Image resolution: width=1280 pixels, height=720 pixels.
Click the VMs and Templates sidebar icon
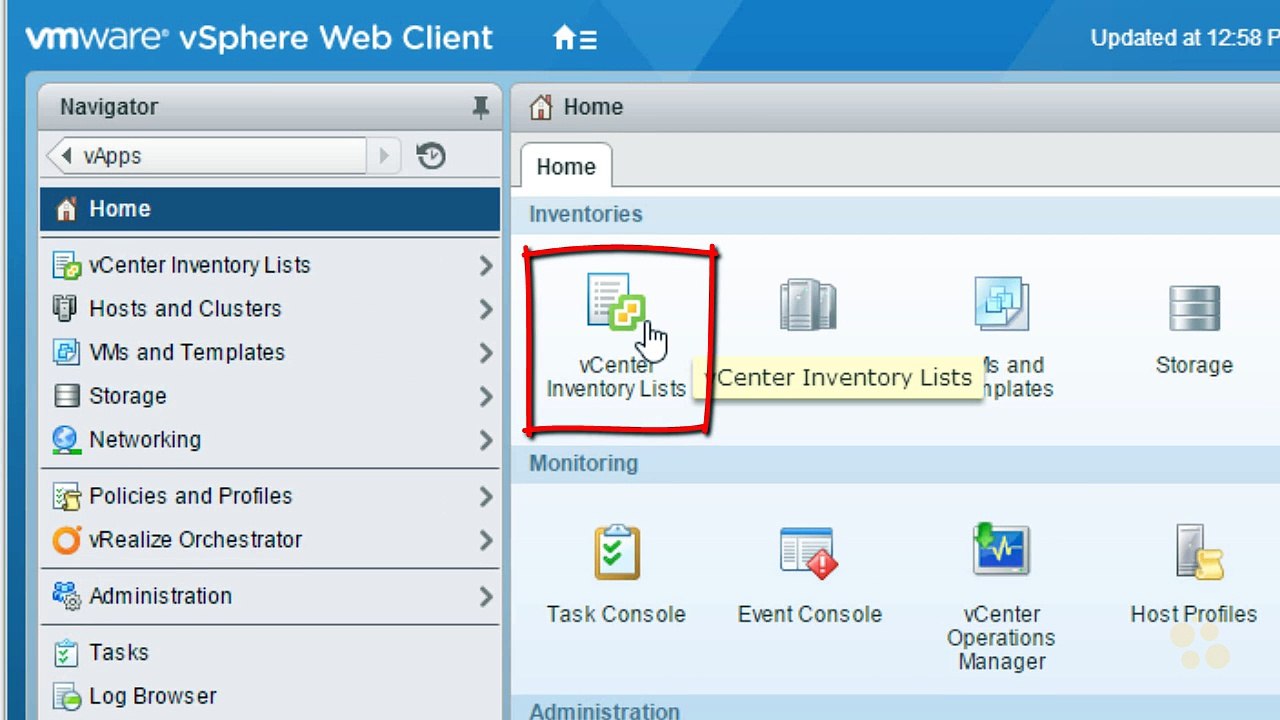(66, 352)
